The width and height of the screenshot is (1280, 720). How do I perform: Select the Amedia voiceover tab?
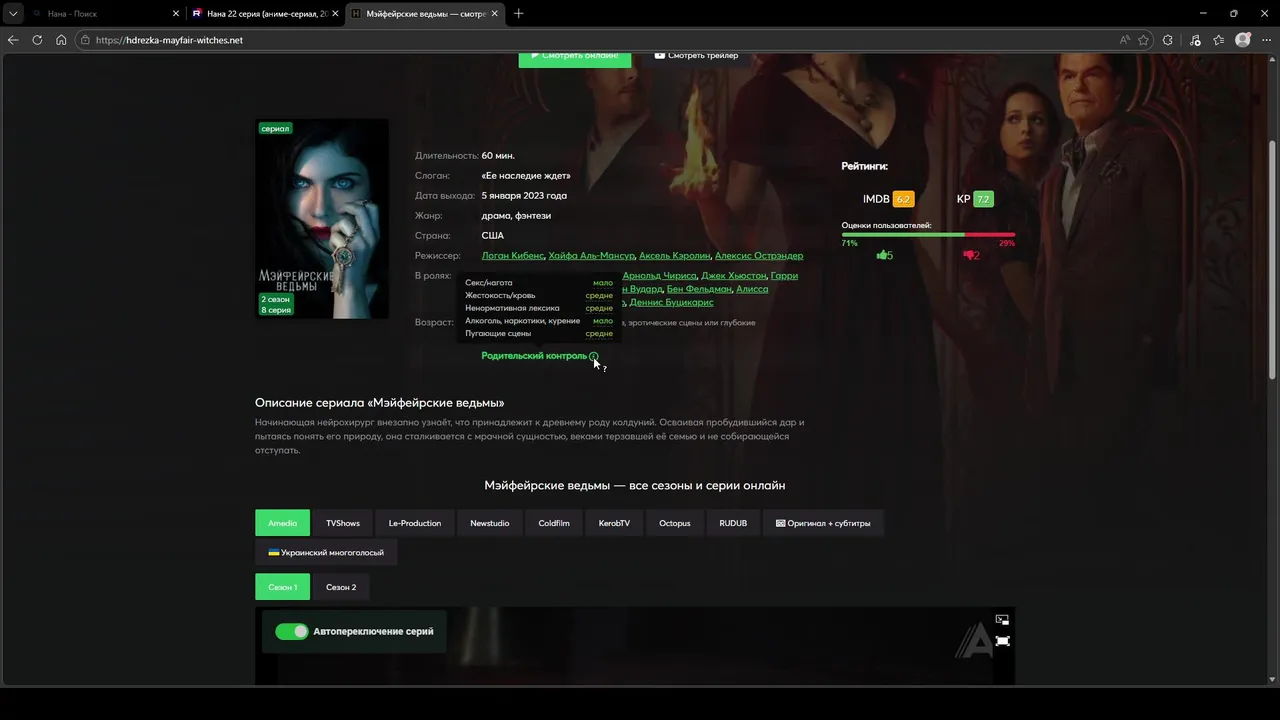pyautogui.click(x=282, y=523)
